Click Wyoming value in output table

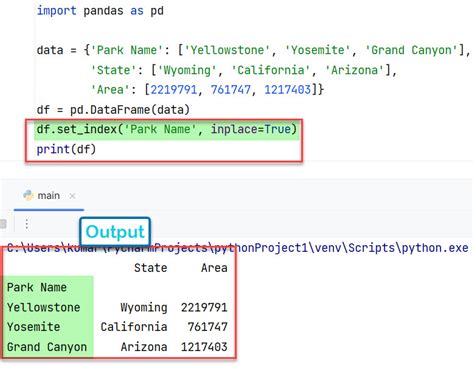coord(144,307)
